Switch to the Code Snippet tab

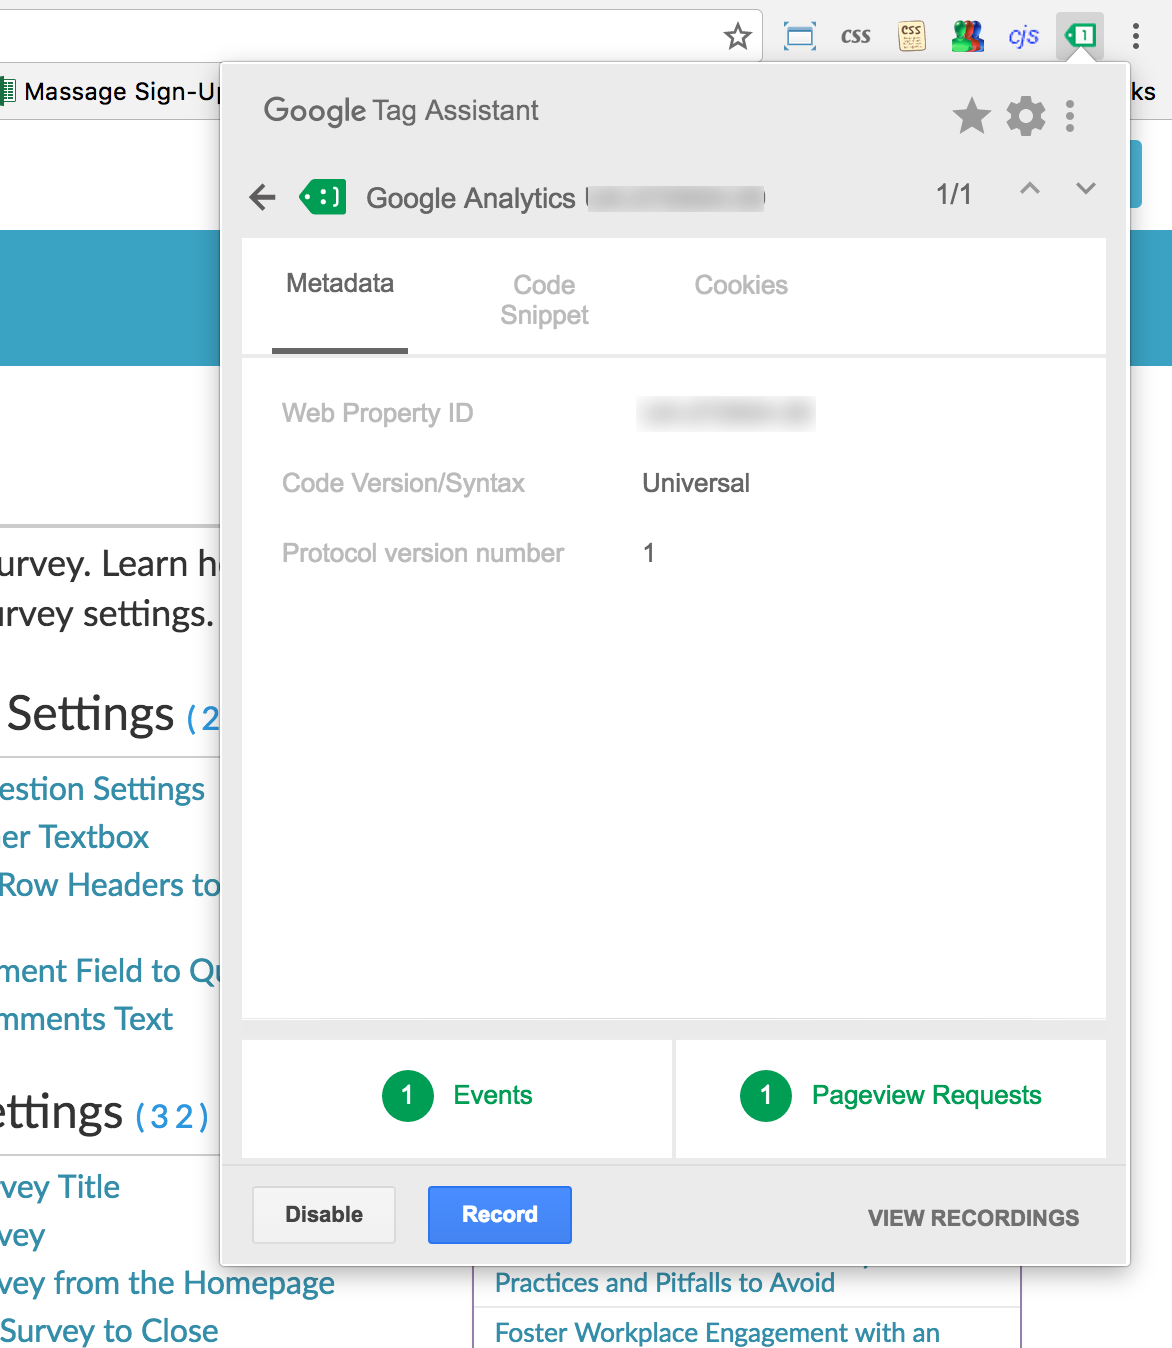click(x=544, y=300)
